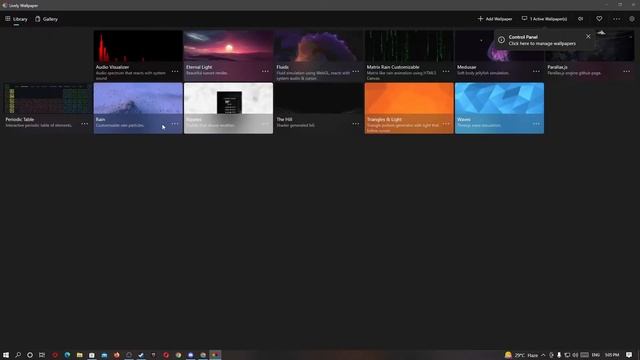Select the Parallax.js wallpaper tile
Screen dimensions: 640x360
click(x=590, y=55)
